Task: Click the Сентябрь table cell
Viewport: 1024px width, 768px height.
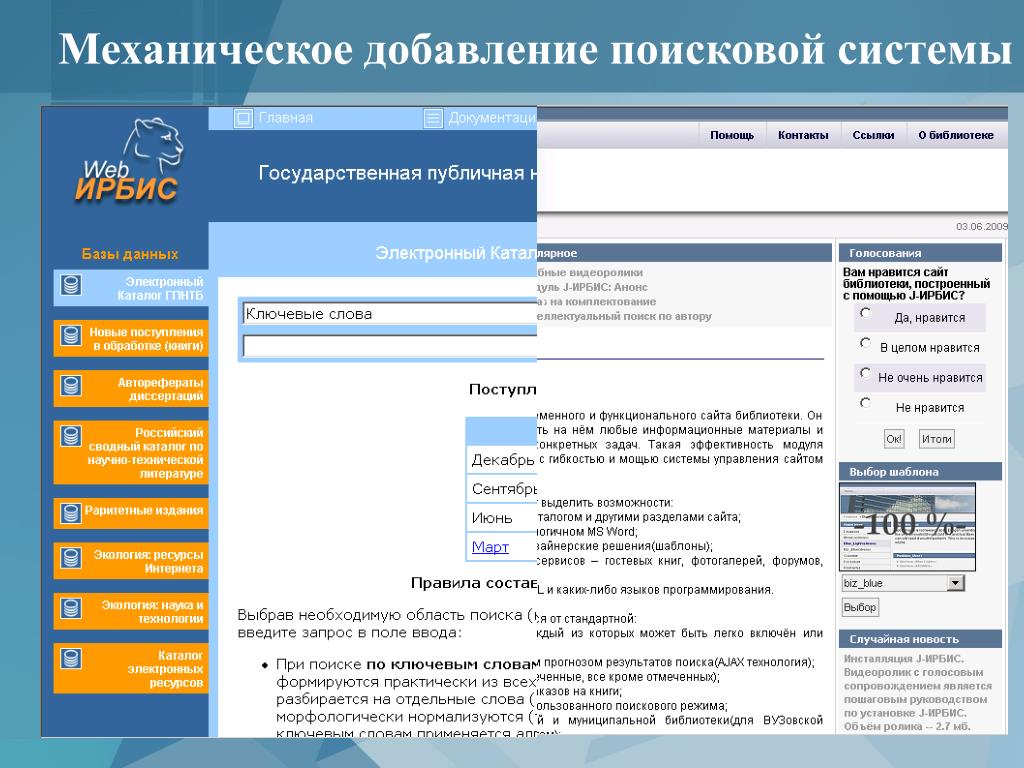Action: pyautogui.click(x=502, y=488)
